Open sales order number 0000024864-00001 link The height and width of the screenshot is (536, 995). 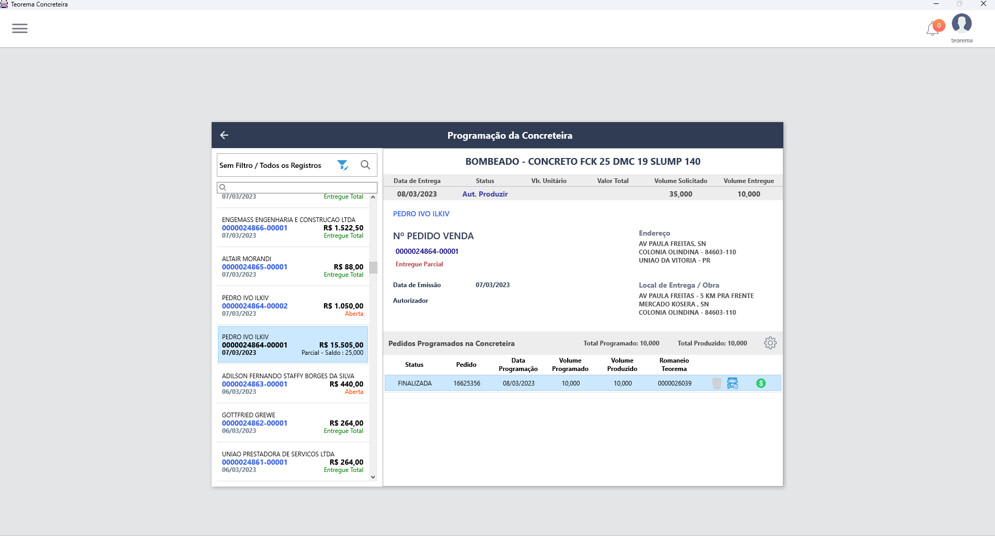[x=426, y=251]
